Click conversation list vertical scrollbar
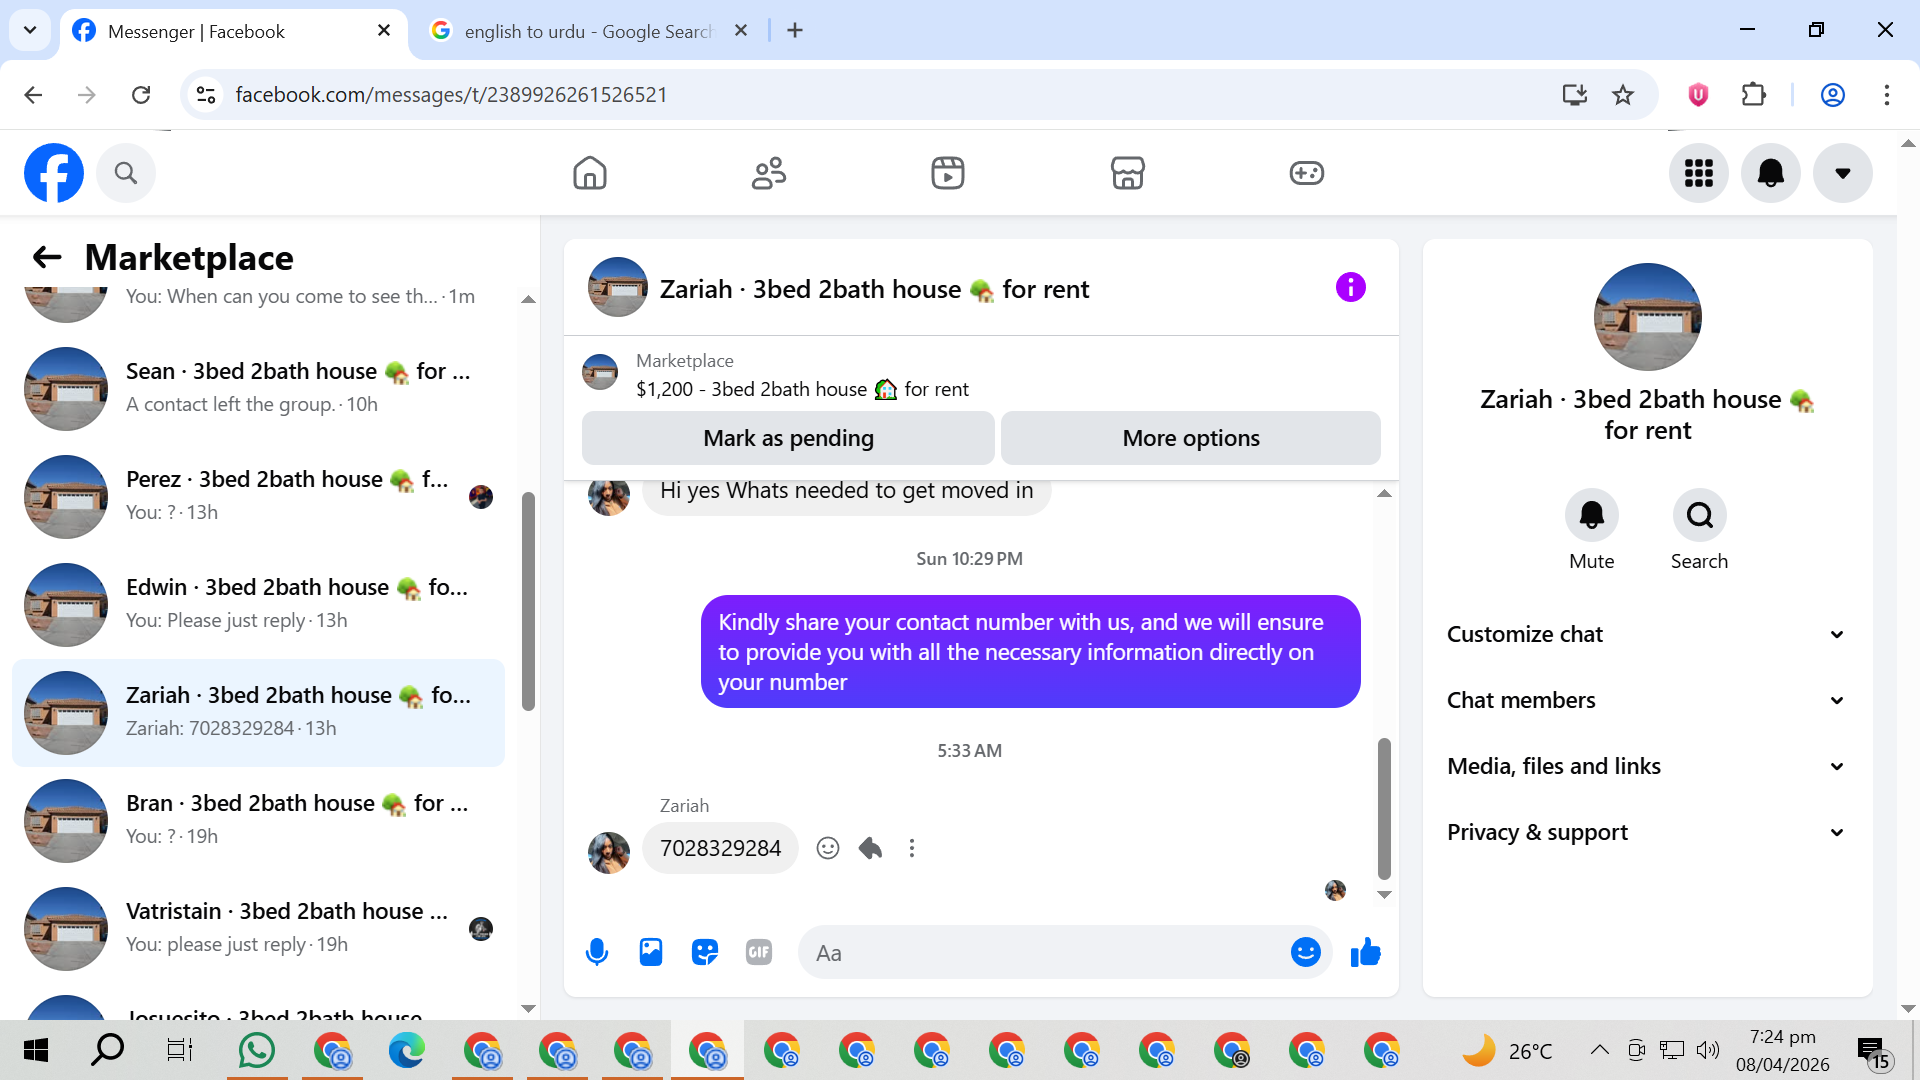The width and height of the screenshot is (1920, 1080). (528, 600)
